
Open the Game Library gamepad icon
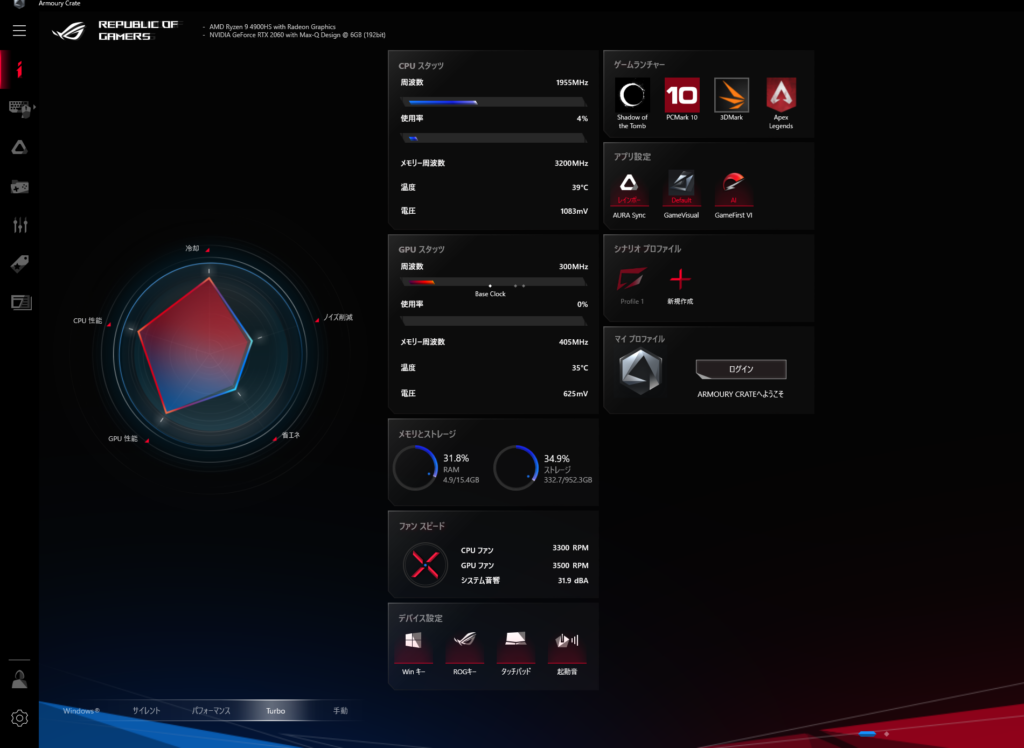pyautogui.click(x=20, y=187)
